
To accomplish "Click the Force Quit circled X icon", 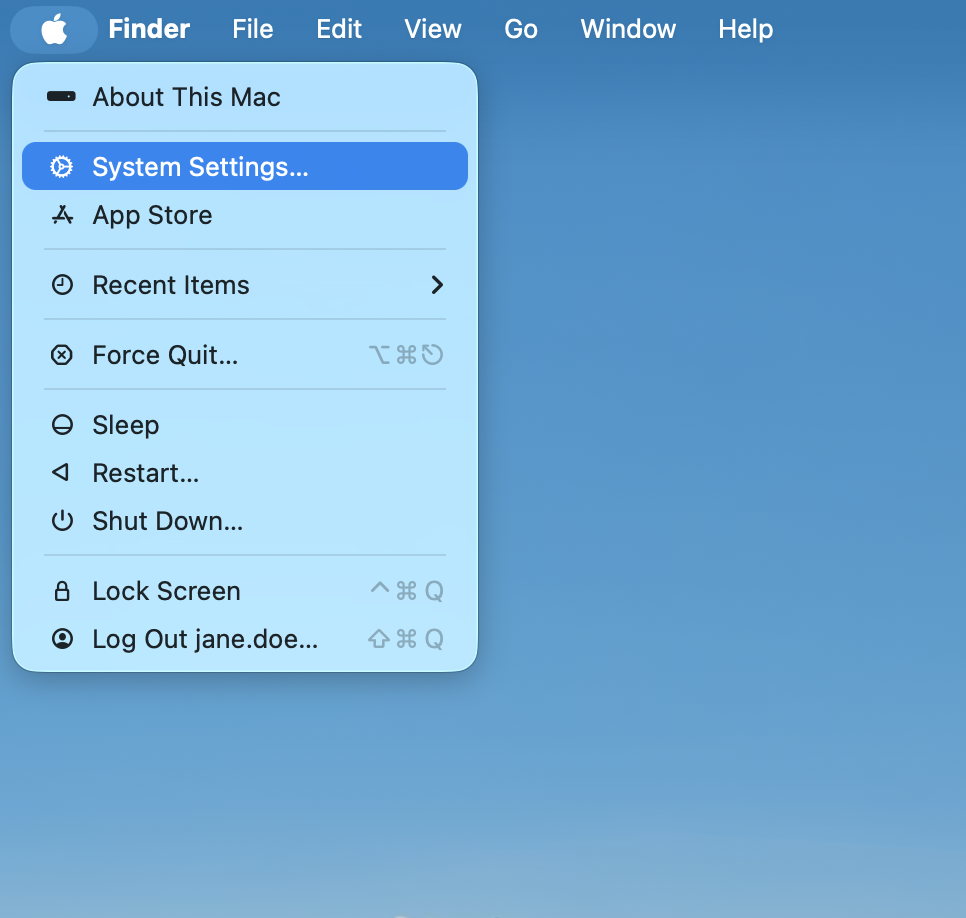I will point(62,354).
